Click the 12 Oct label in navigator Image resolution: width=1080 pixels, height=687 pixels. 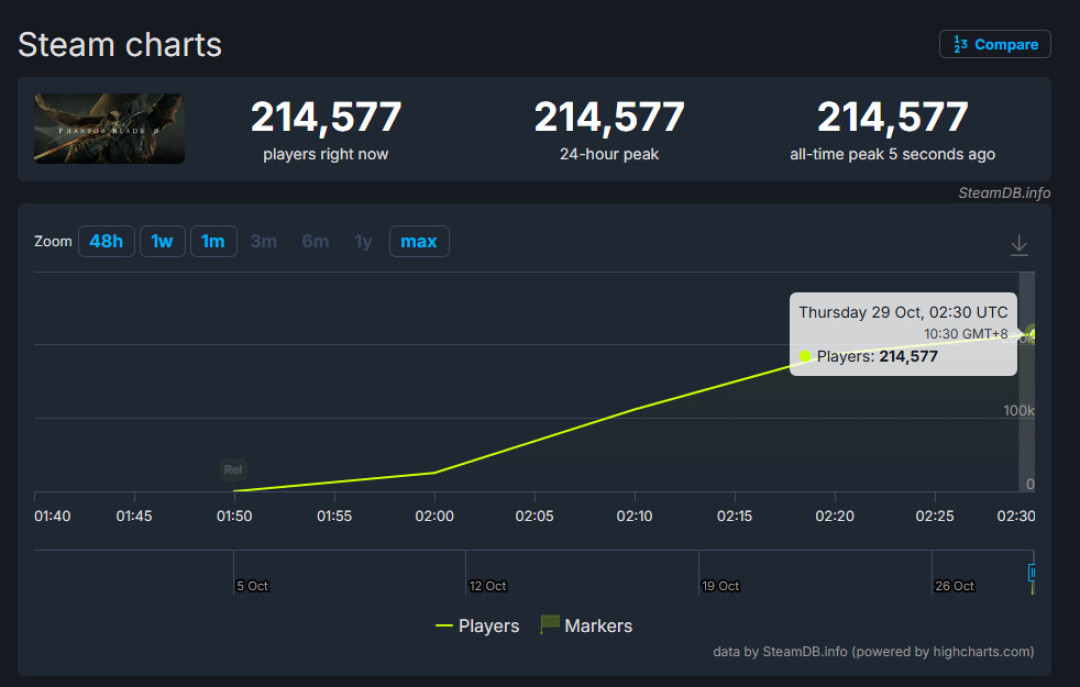[x=488, y=586]
